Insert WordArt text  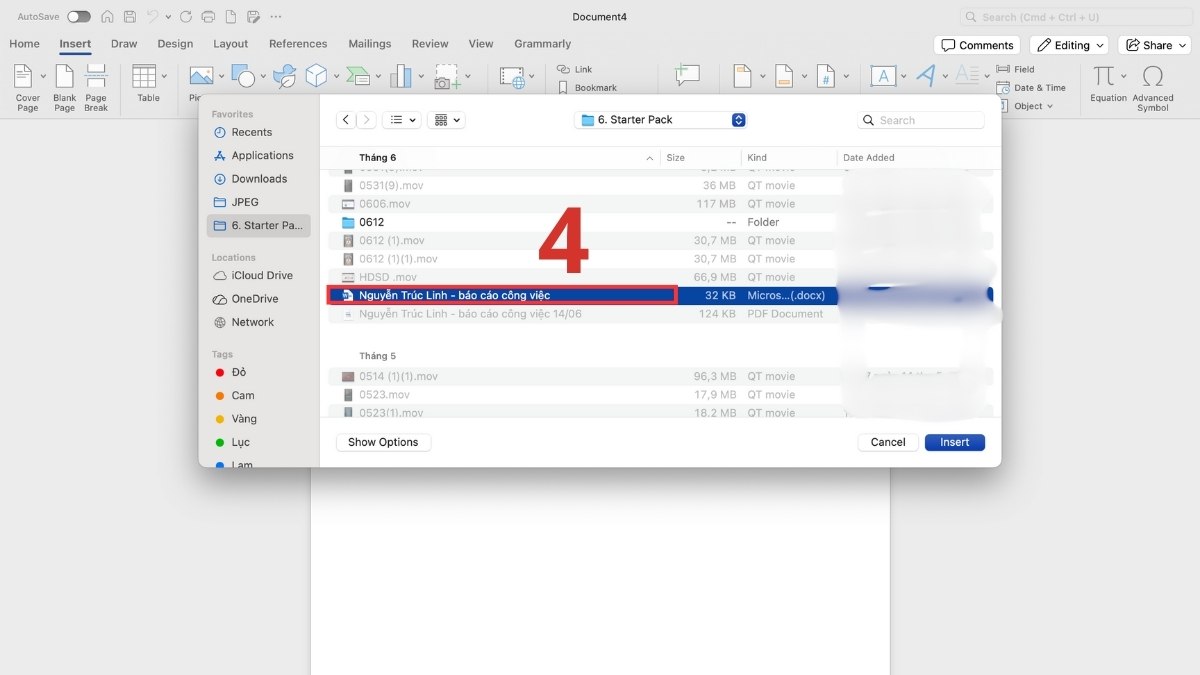pyautogui.click(x=926, y=76)
